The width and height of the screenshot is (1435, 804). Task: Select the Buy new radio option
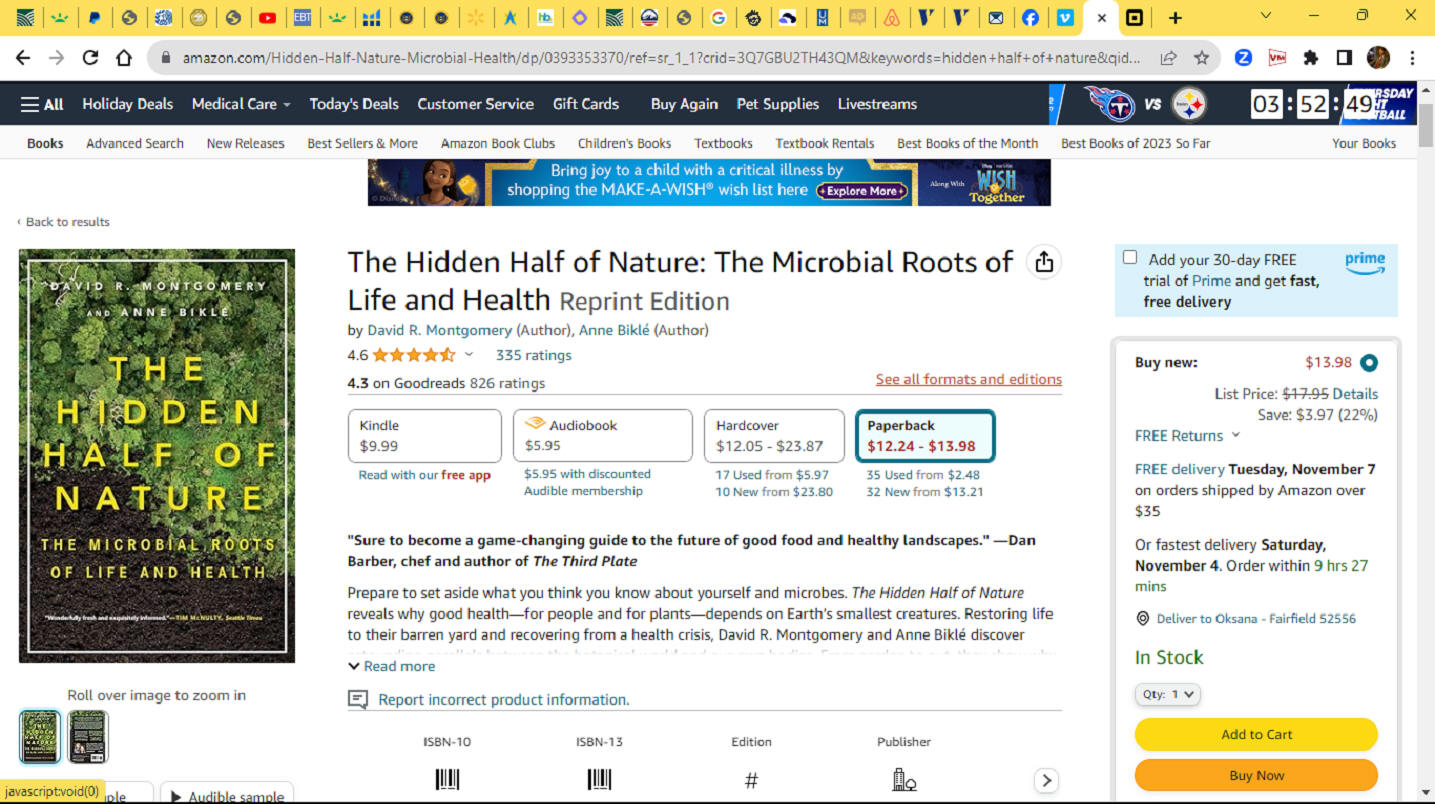1368,363
